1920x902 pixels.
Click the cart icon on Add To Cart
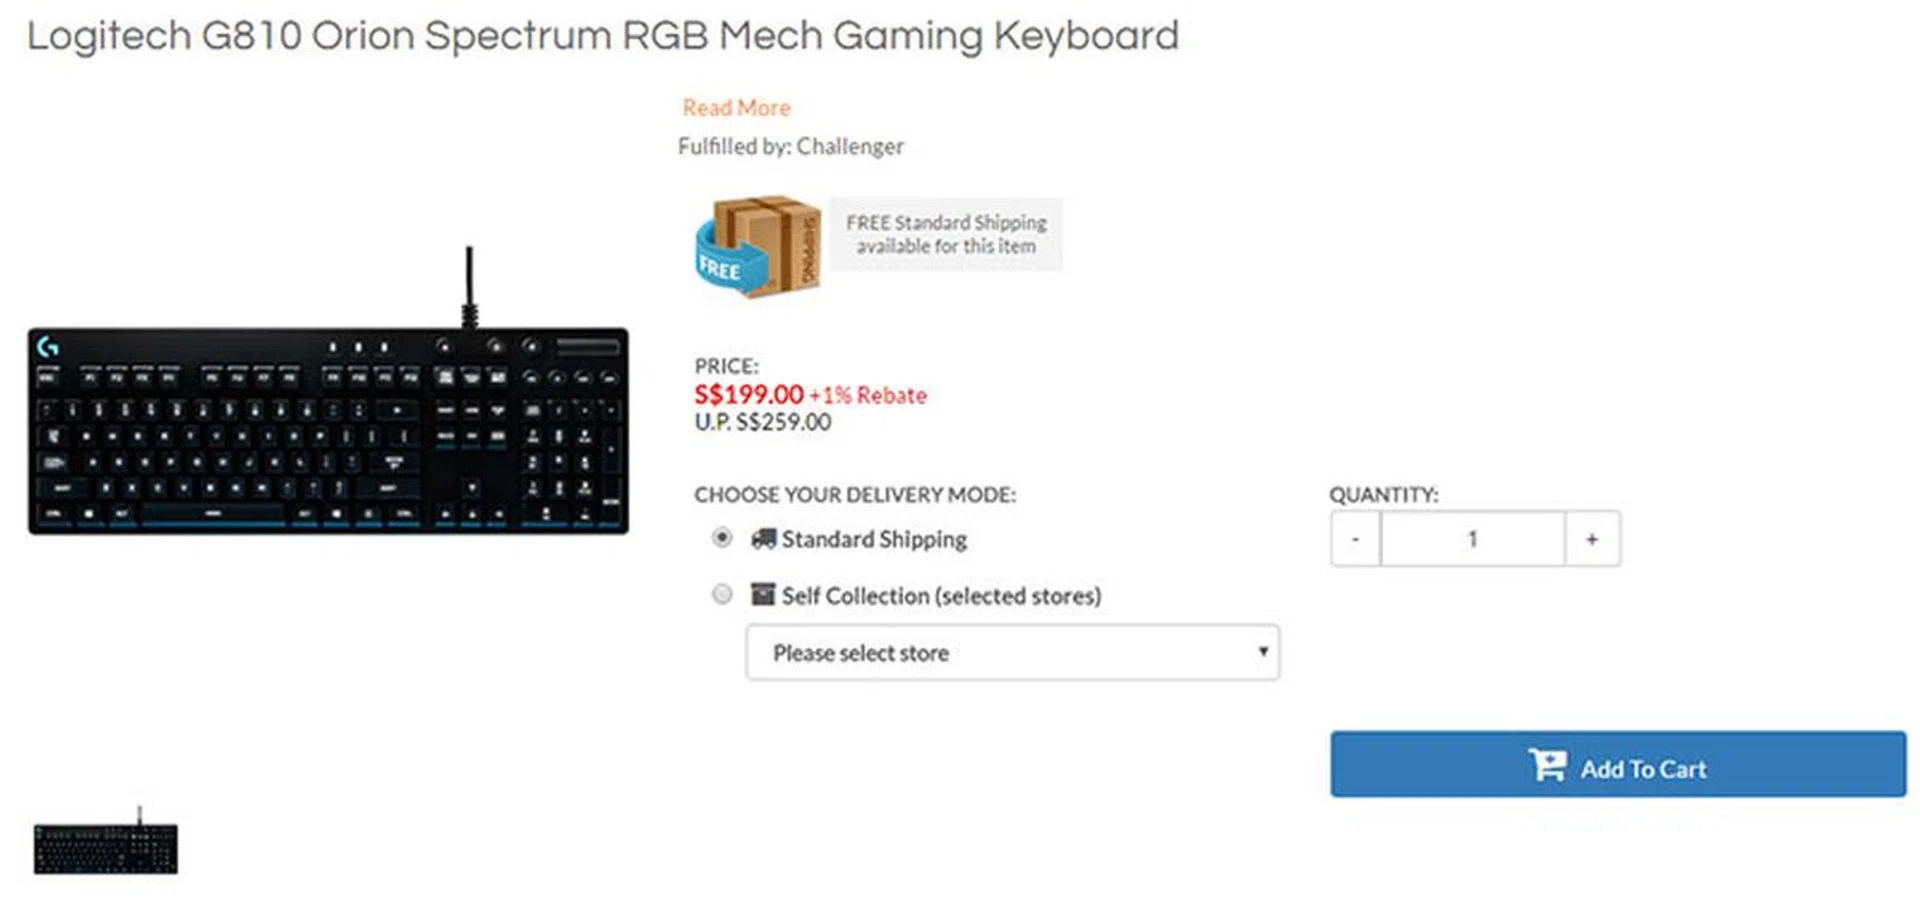click(x=1547, y=766)
